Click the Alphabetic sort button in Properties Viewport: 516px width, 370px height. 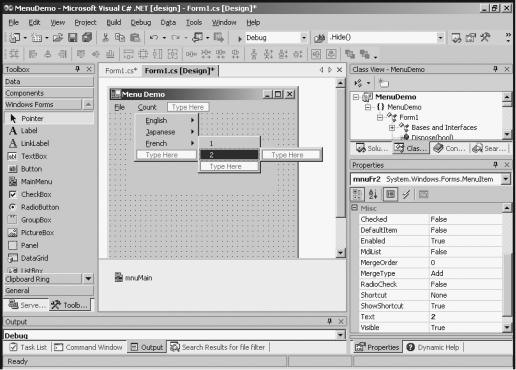click(x=373, y=194)
